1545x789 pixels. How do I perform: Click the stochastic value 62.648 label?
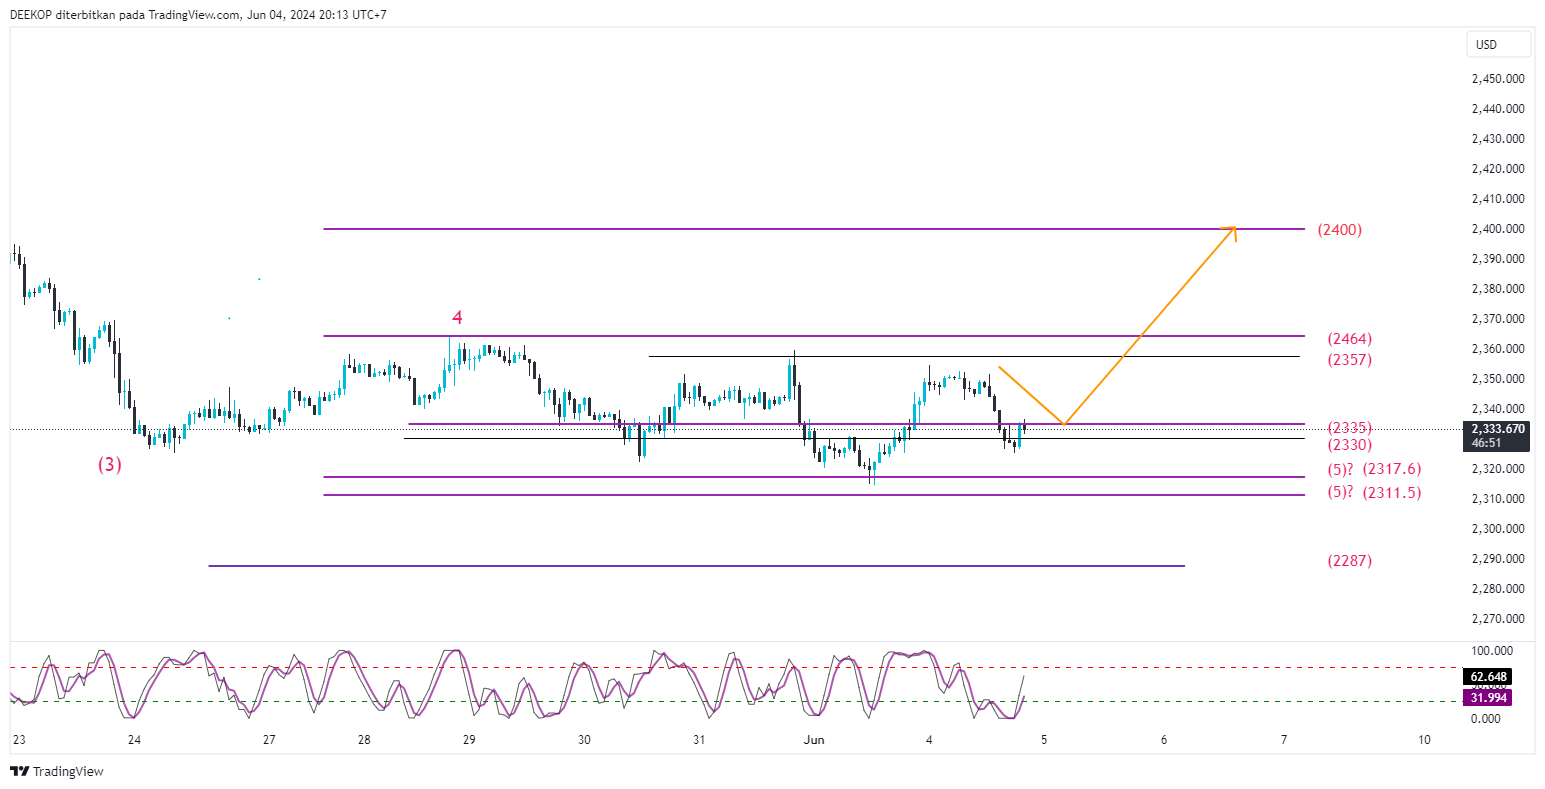click(x=1489, y=677)
